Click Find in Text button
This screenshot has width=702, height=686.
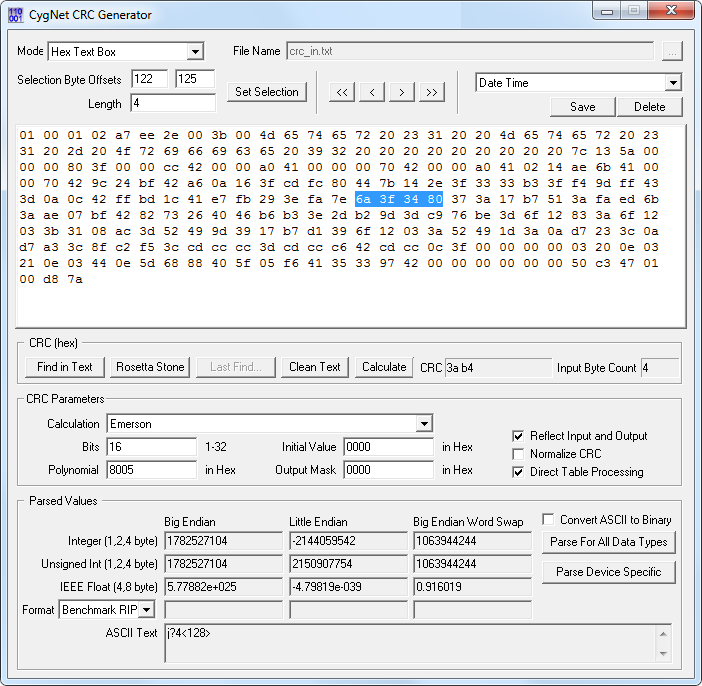(x=65, y=367)
